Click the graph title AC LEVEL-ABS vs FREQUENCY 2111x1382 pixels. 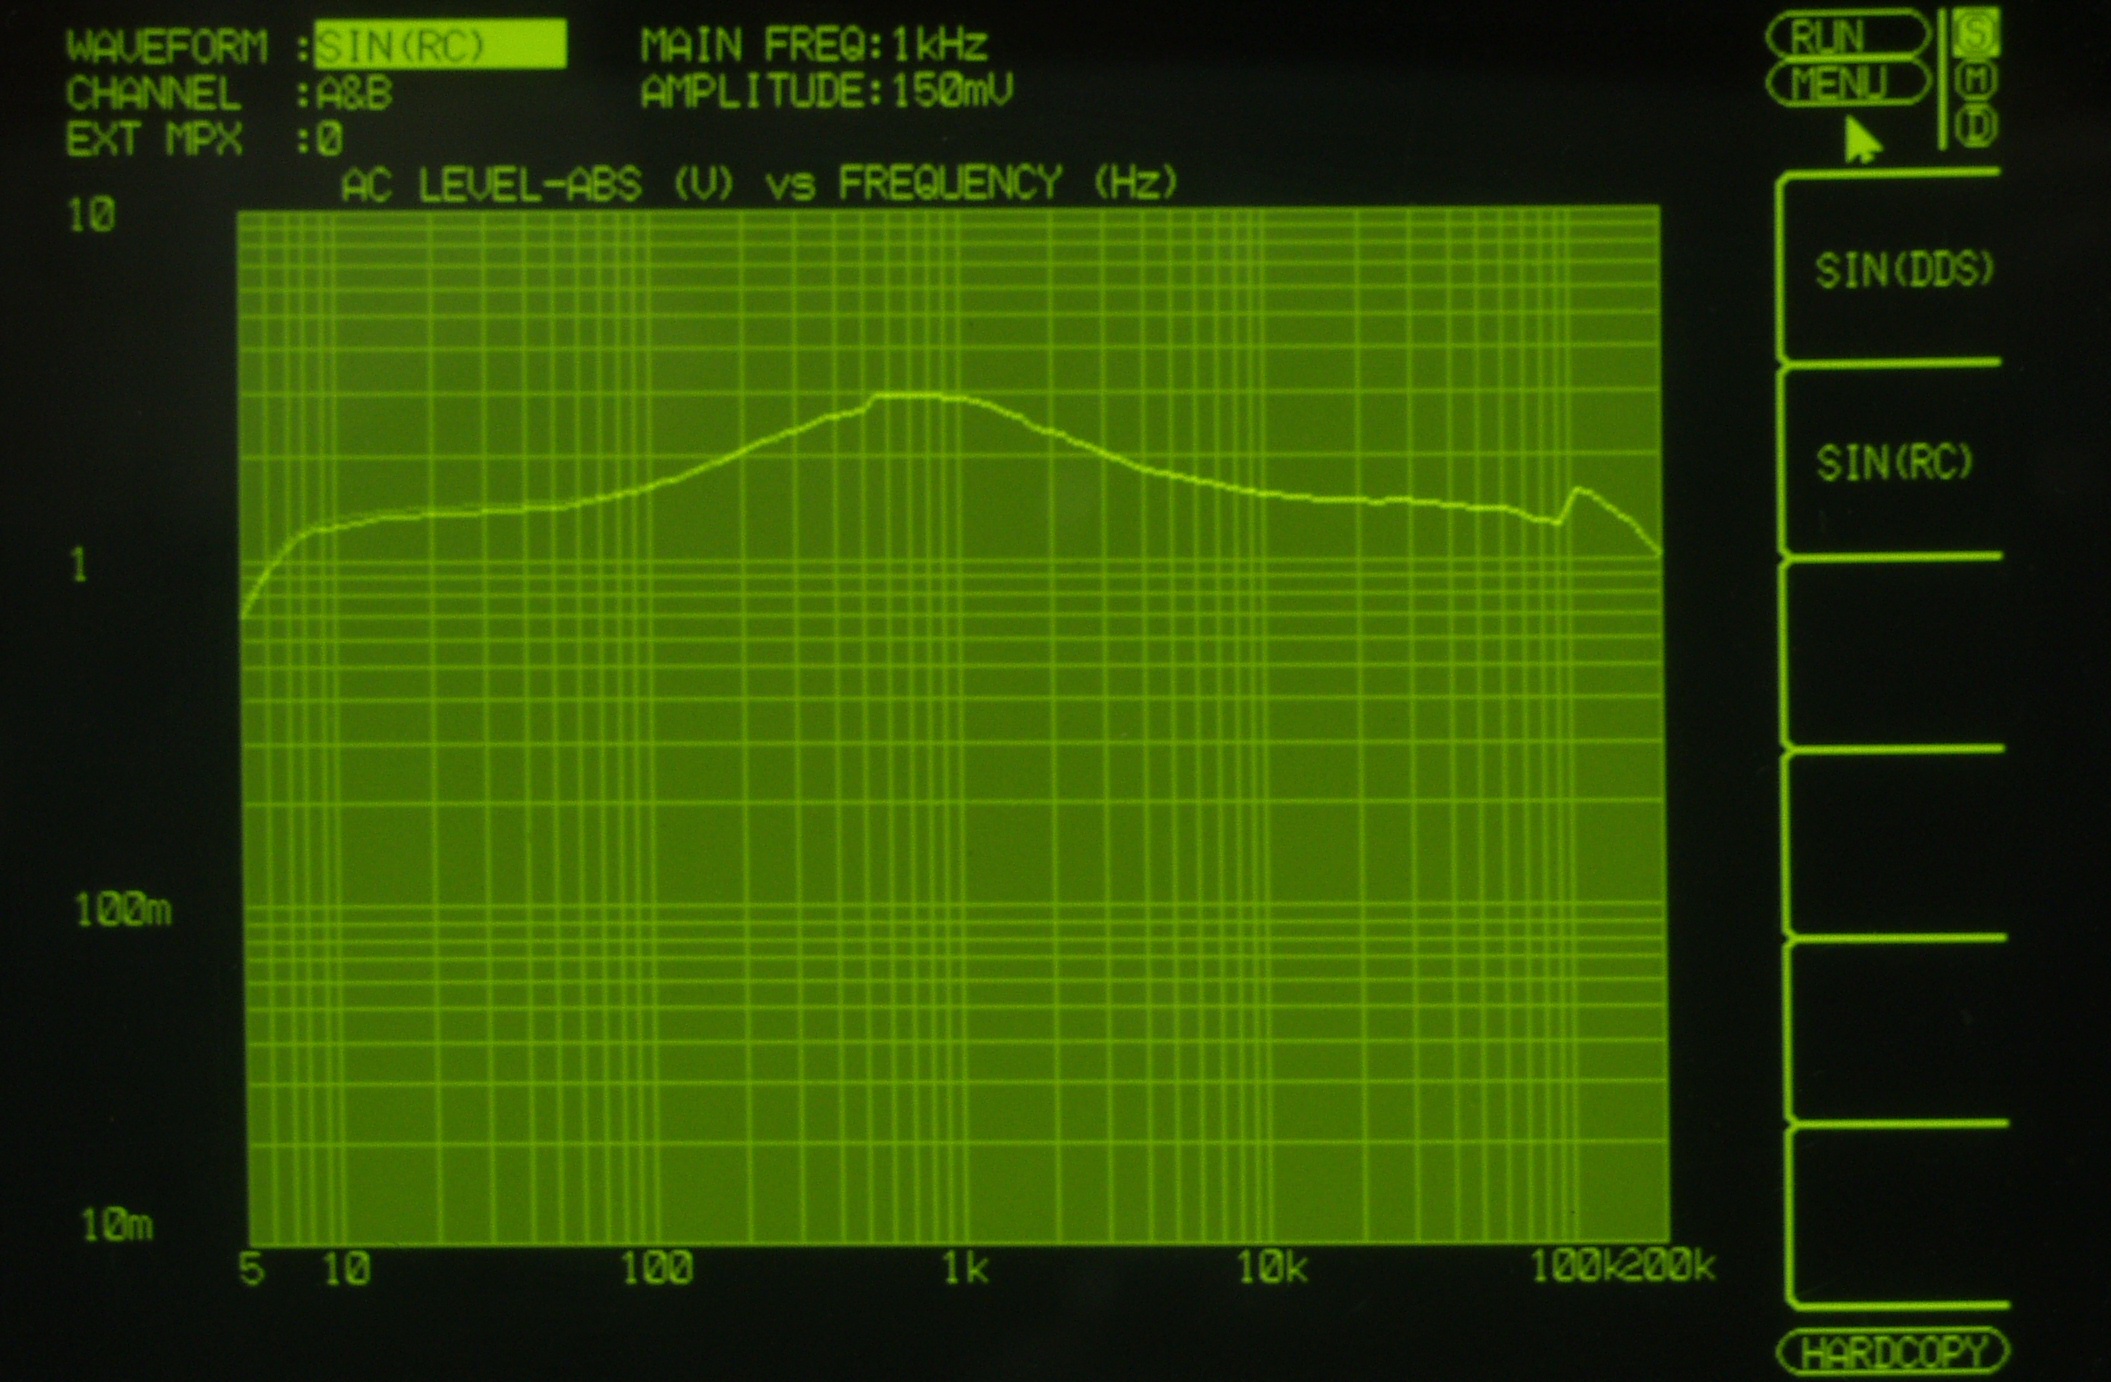click(760, 184)
